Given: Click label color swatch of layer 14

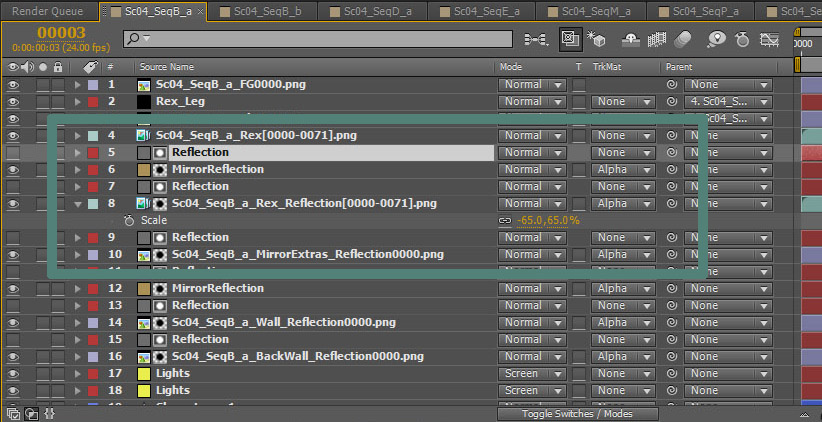Looking at the screenshot, I should click(x=93, y=322).
